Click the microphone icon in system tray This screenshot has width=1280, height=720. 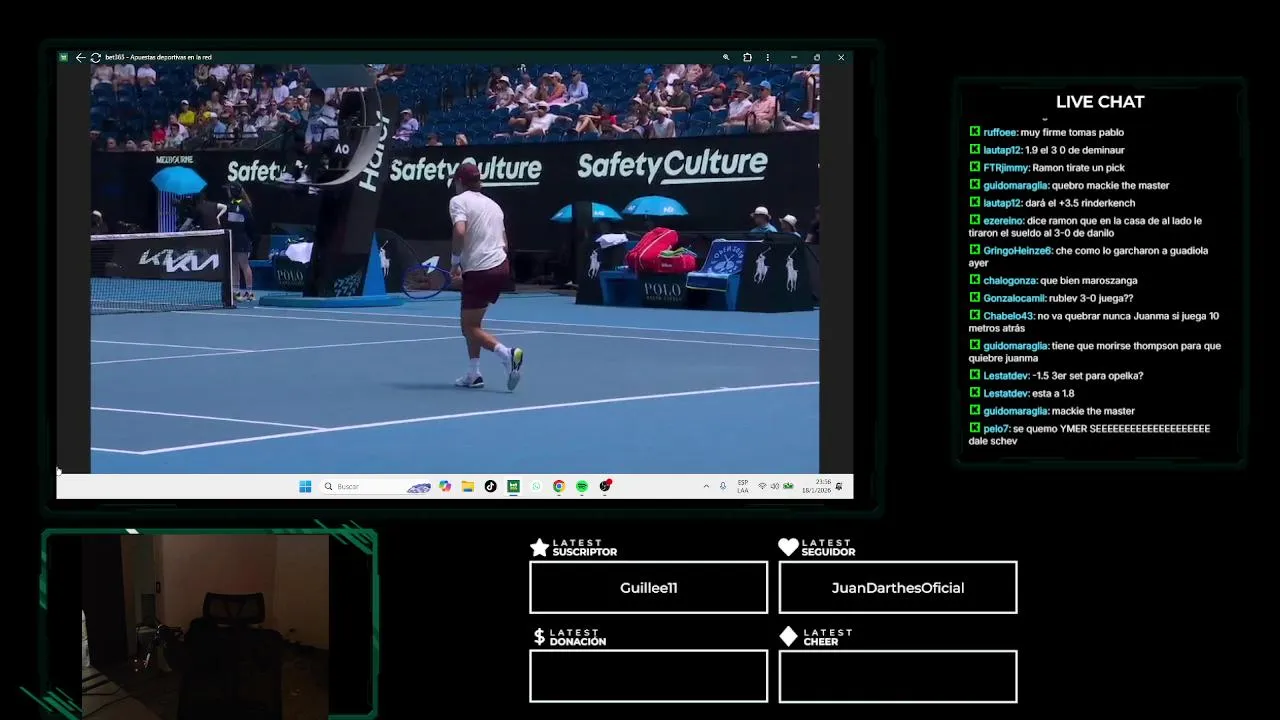tap(723, 487)
